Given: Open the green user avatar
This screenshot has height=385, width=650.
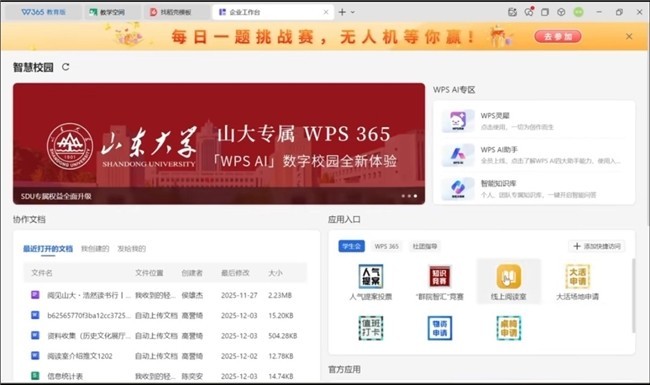Looking at the screenshot, I should coord(578,12).
